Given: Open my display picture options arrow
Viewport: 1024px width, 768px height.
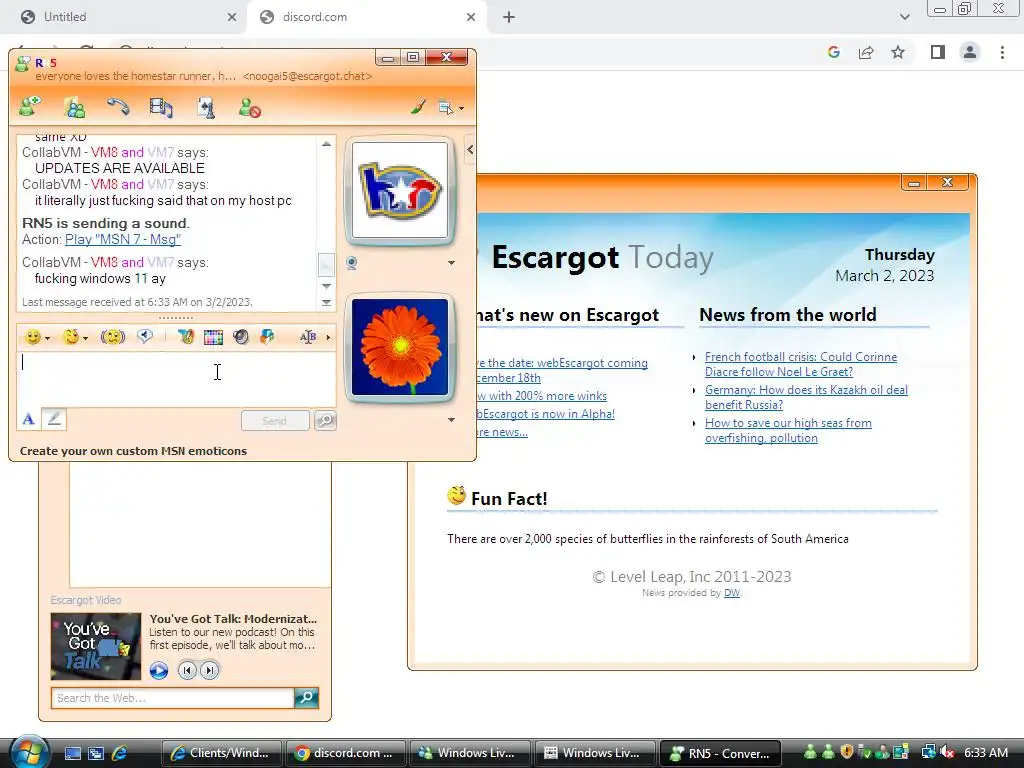Looking at the screenshot, I should pyautogui.click(x=451, y=419).
